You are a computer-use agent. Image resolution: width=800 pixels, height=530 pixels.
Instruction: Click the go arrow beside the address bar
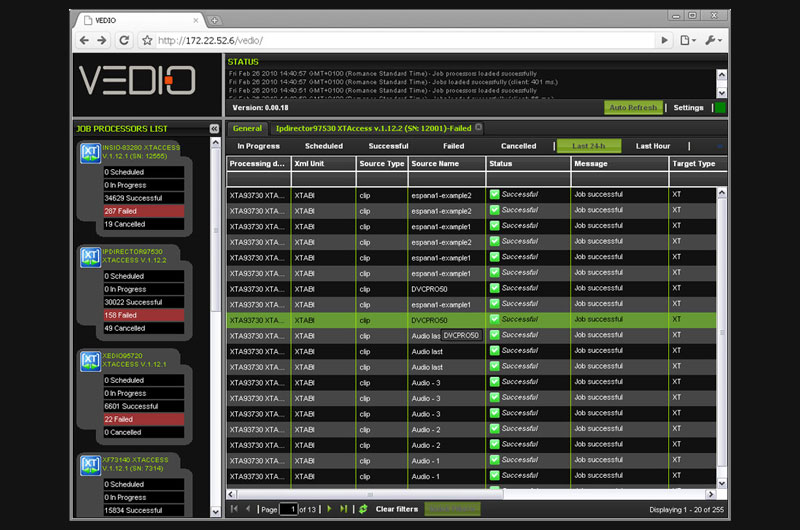click(x=664, y=40)
